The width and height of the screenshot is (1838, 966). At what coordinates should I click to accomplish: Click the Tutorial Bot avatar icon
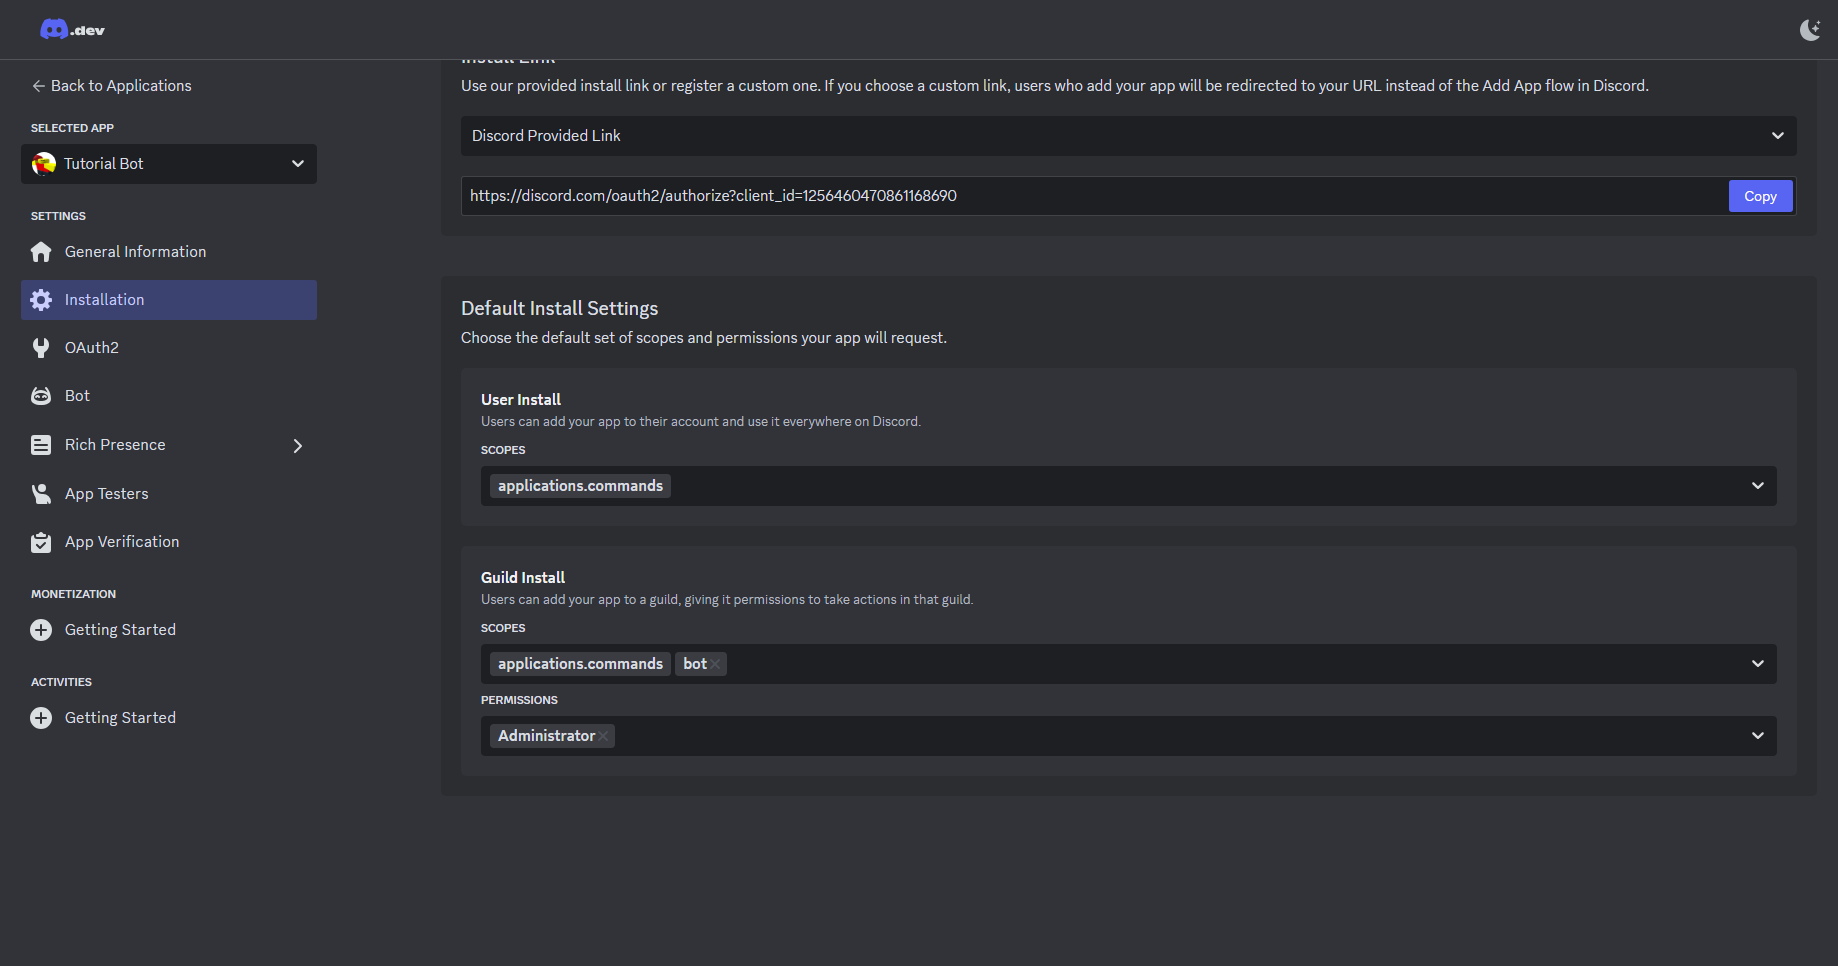[x=44, y=164]
